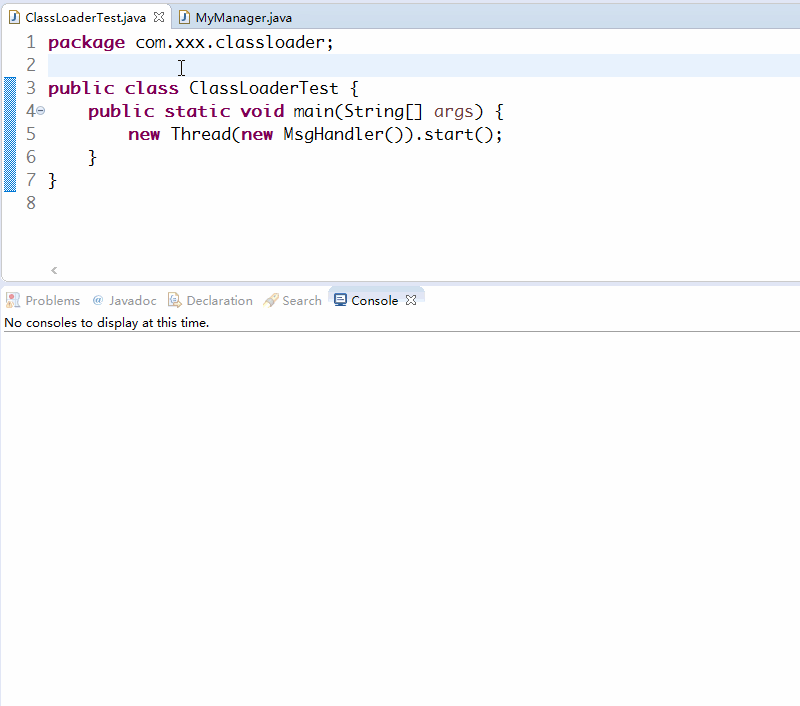Click the Declaration view icon
This screenshot has height=706, width=800.
pyautogui.click(x=174, y=300)
